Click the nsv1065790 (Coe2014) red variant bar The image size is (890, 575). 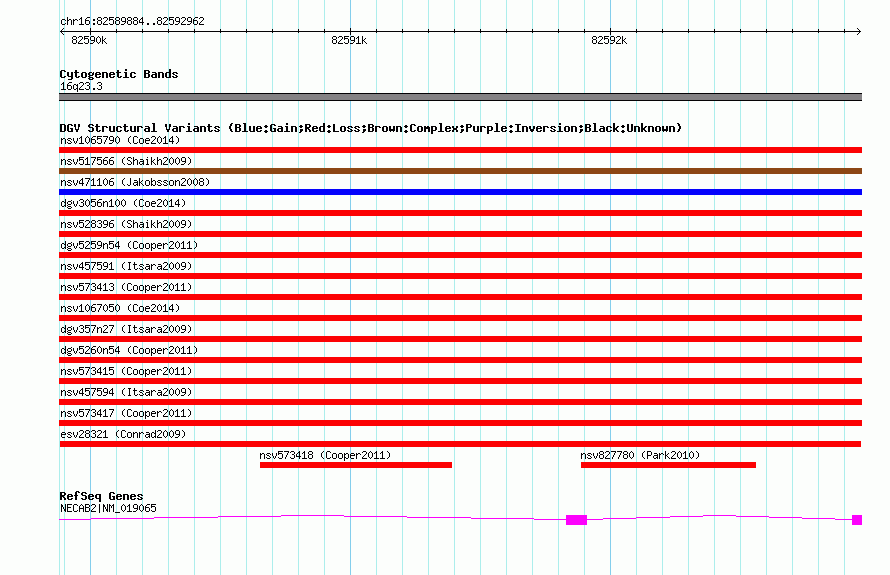[460, 150]
